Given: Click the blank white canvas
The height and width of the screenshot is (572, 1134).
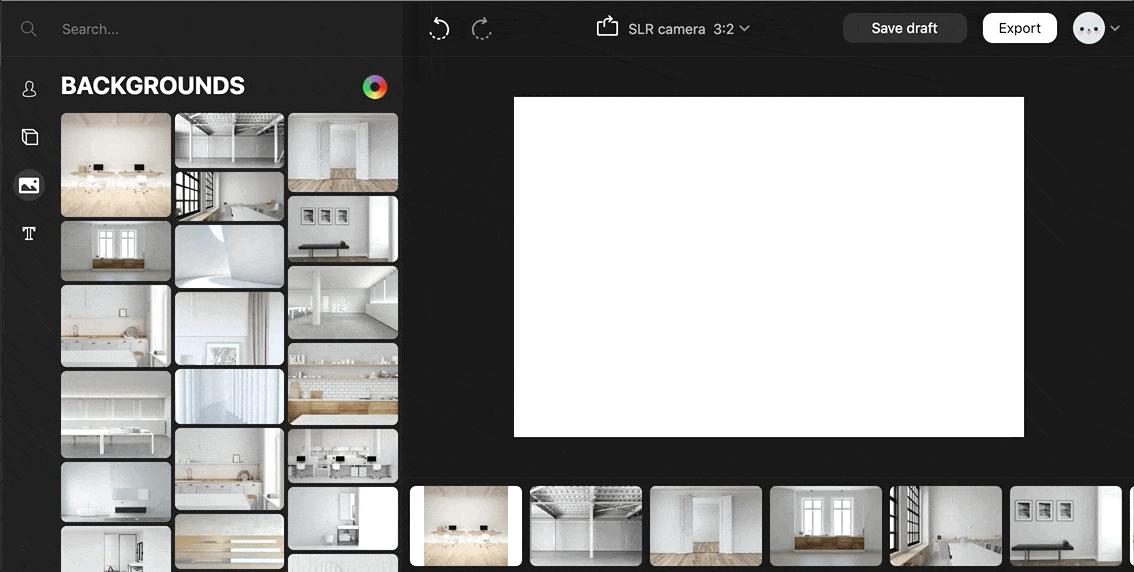Looking at the screenshot, I should click(769, 267).
